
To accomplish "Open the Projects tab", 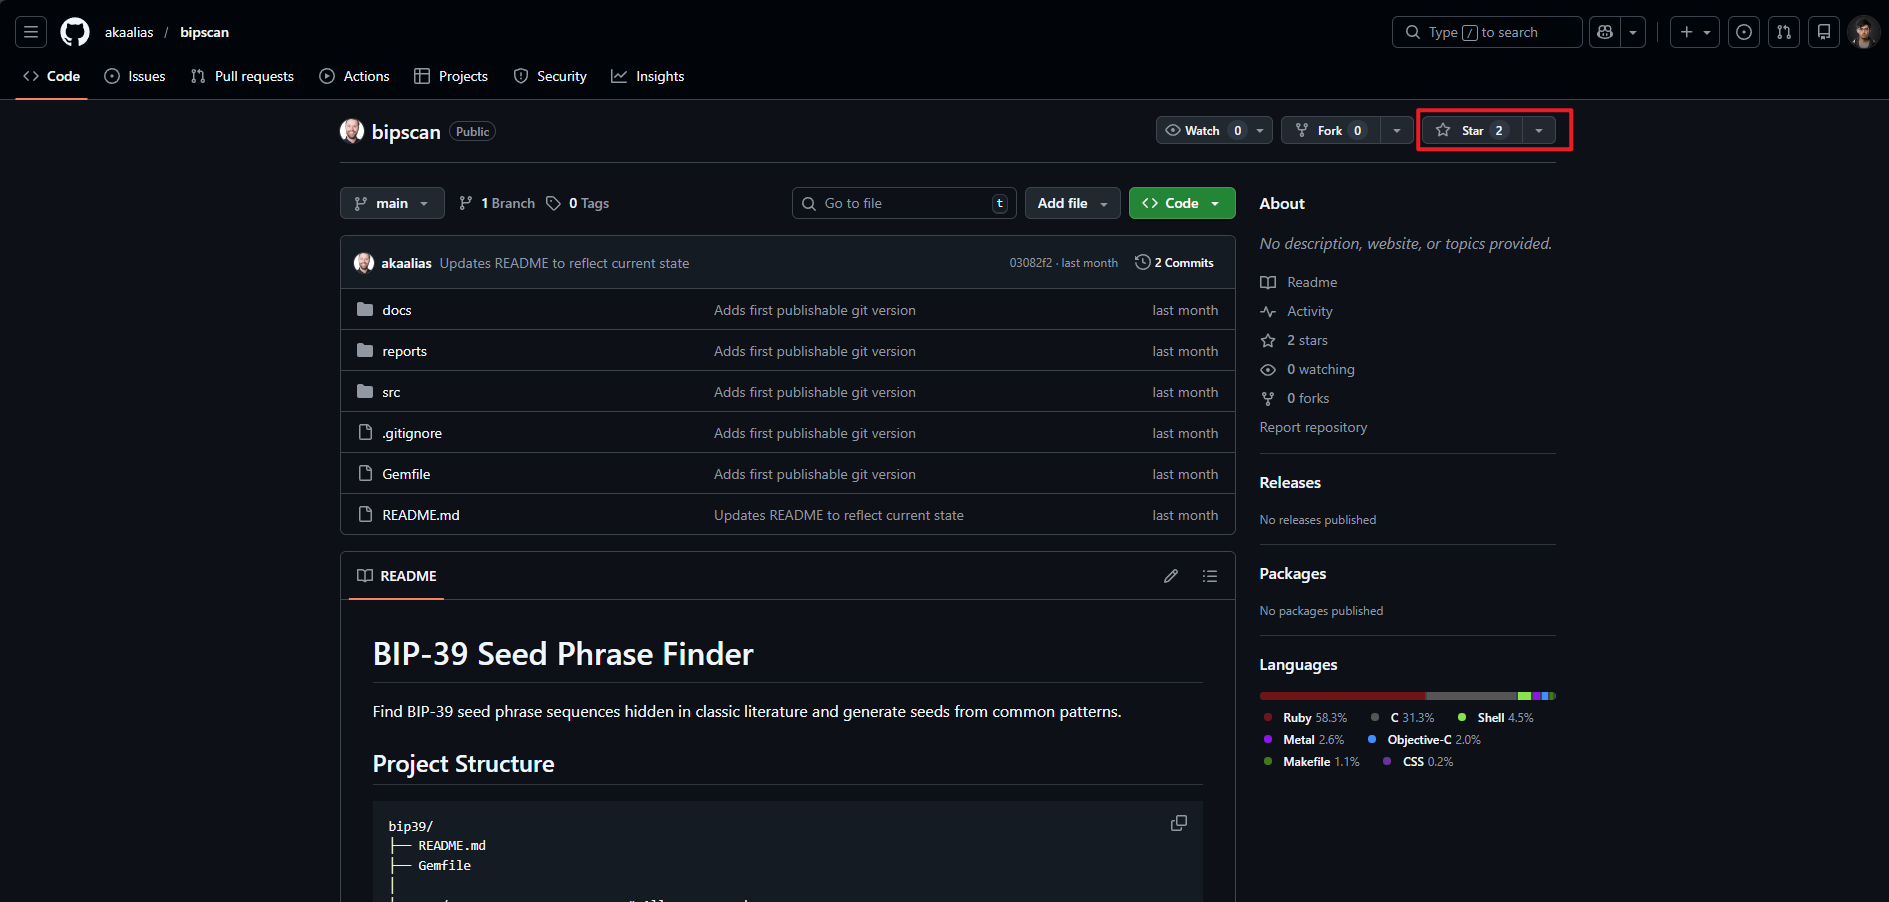I will (x=451, y=76).
